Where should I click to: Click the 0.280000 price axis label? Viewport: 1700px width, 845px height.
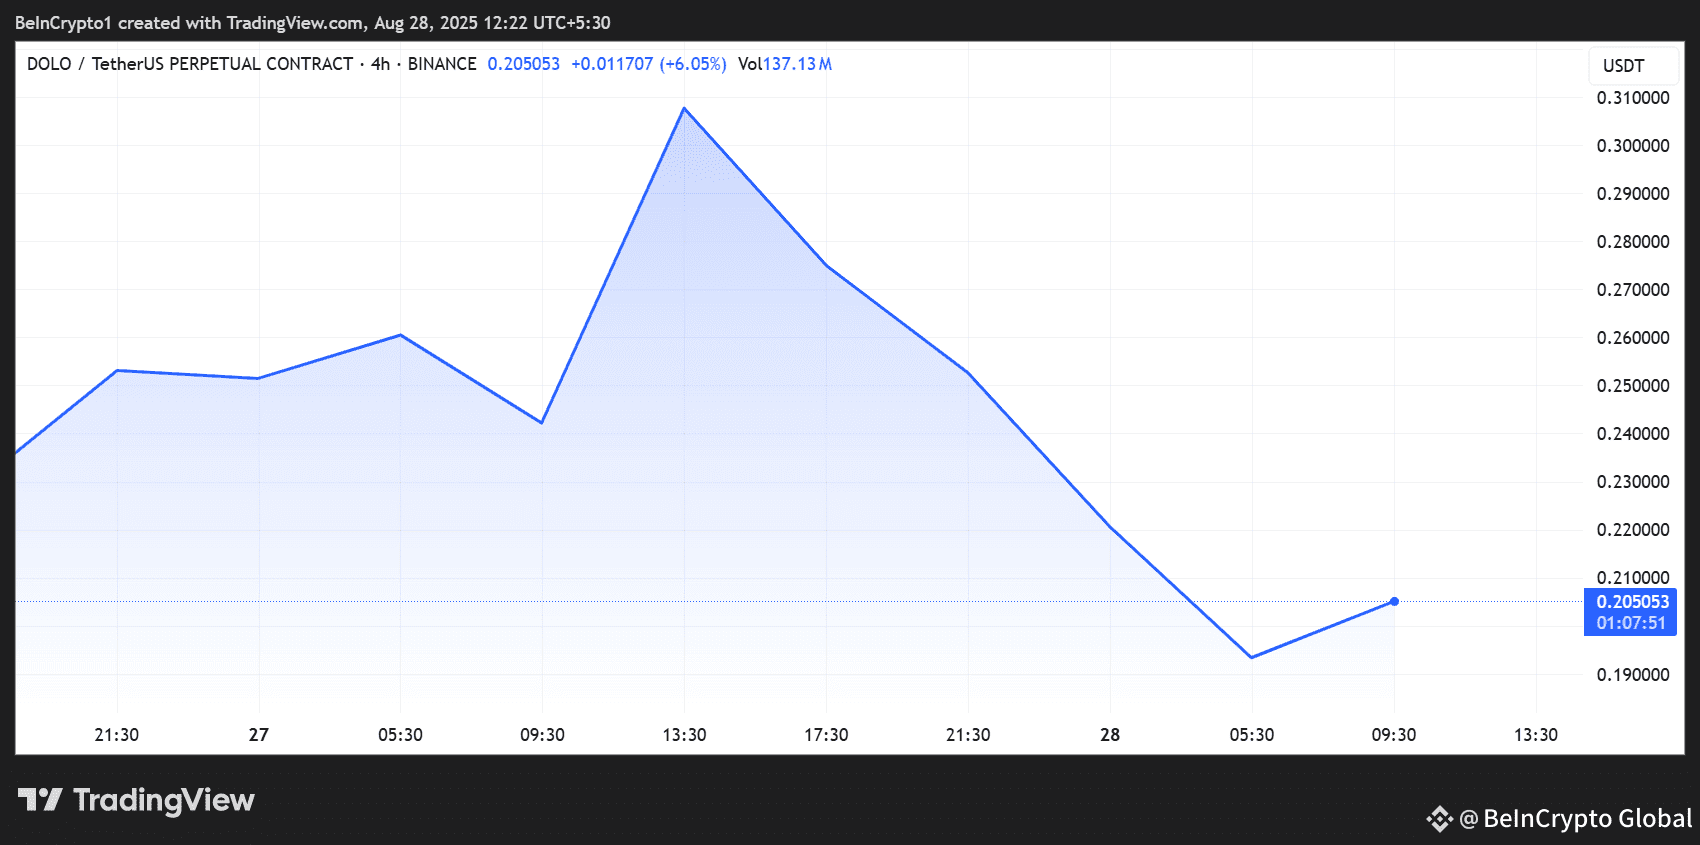1633,242
